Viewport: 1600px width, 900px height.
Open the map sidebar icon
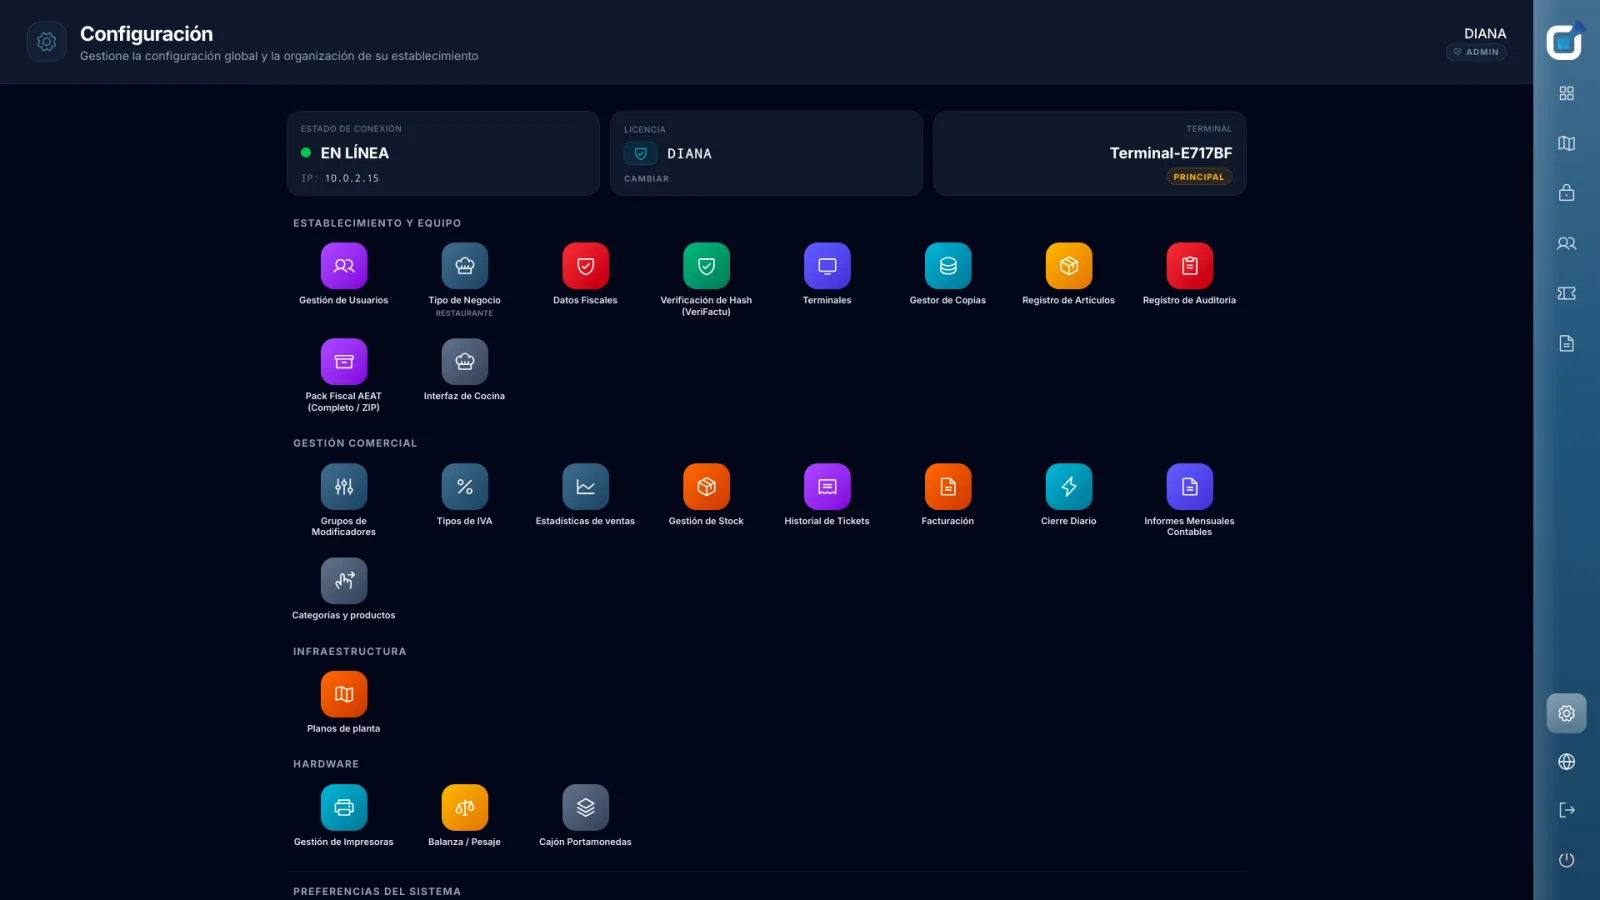point(1567,143)
